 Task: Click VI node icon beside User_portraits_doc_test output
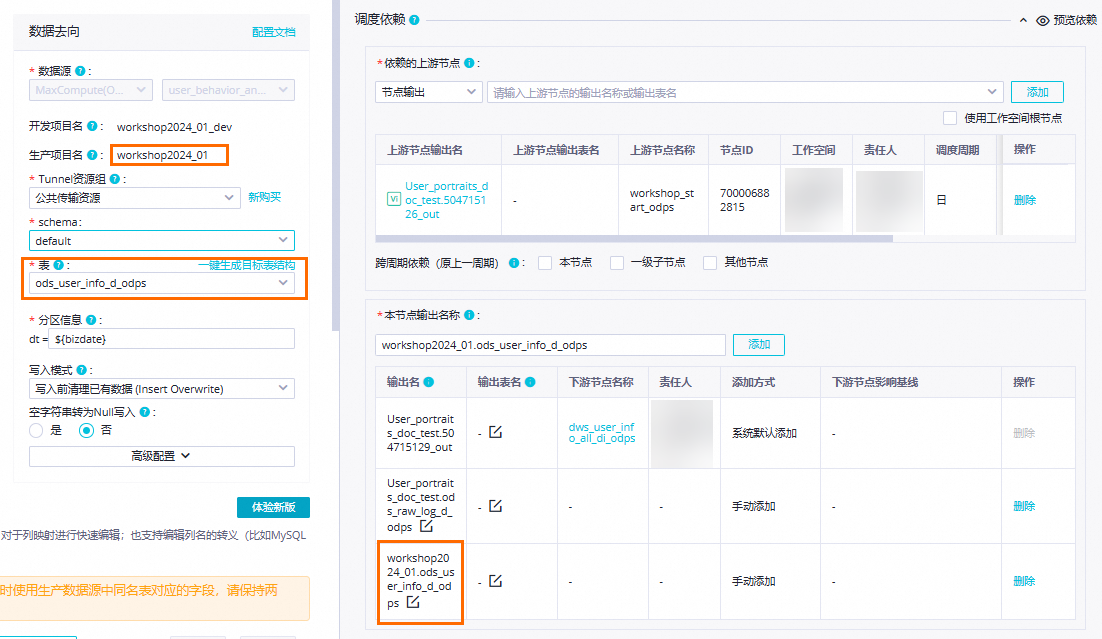(394, 200)
